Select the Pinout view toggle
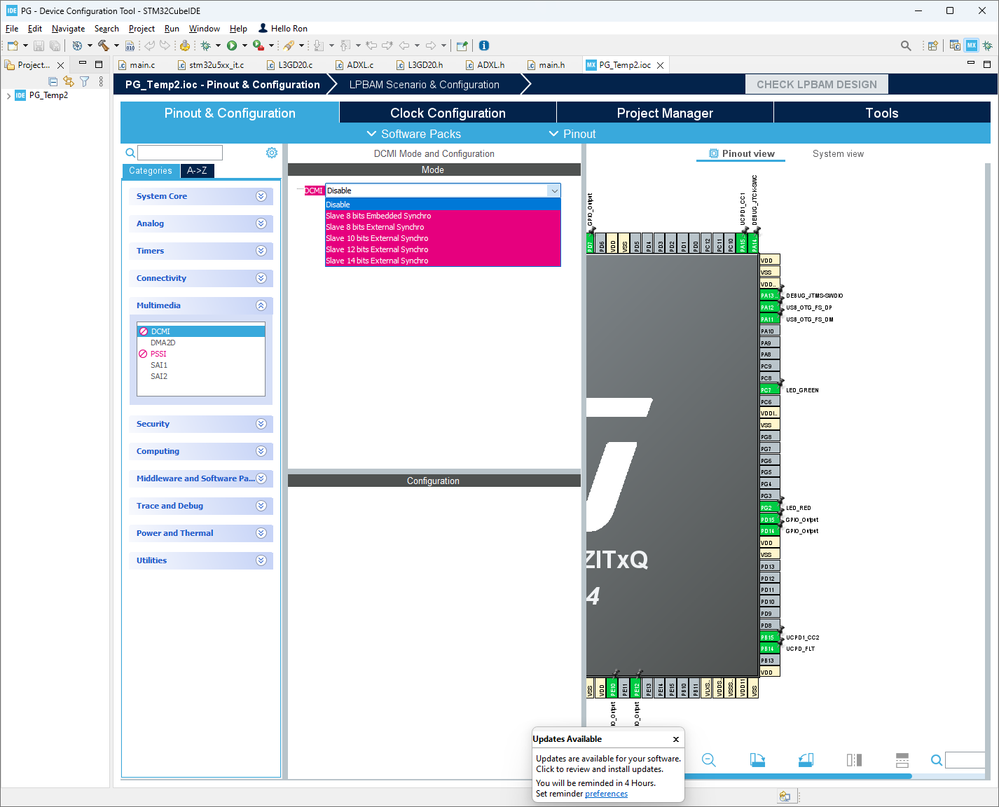The width and height of the screenshot is (999, 807). click(741, 154)
